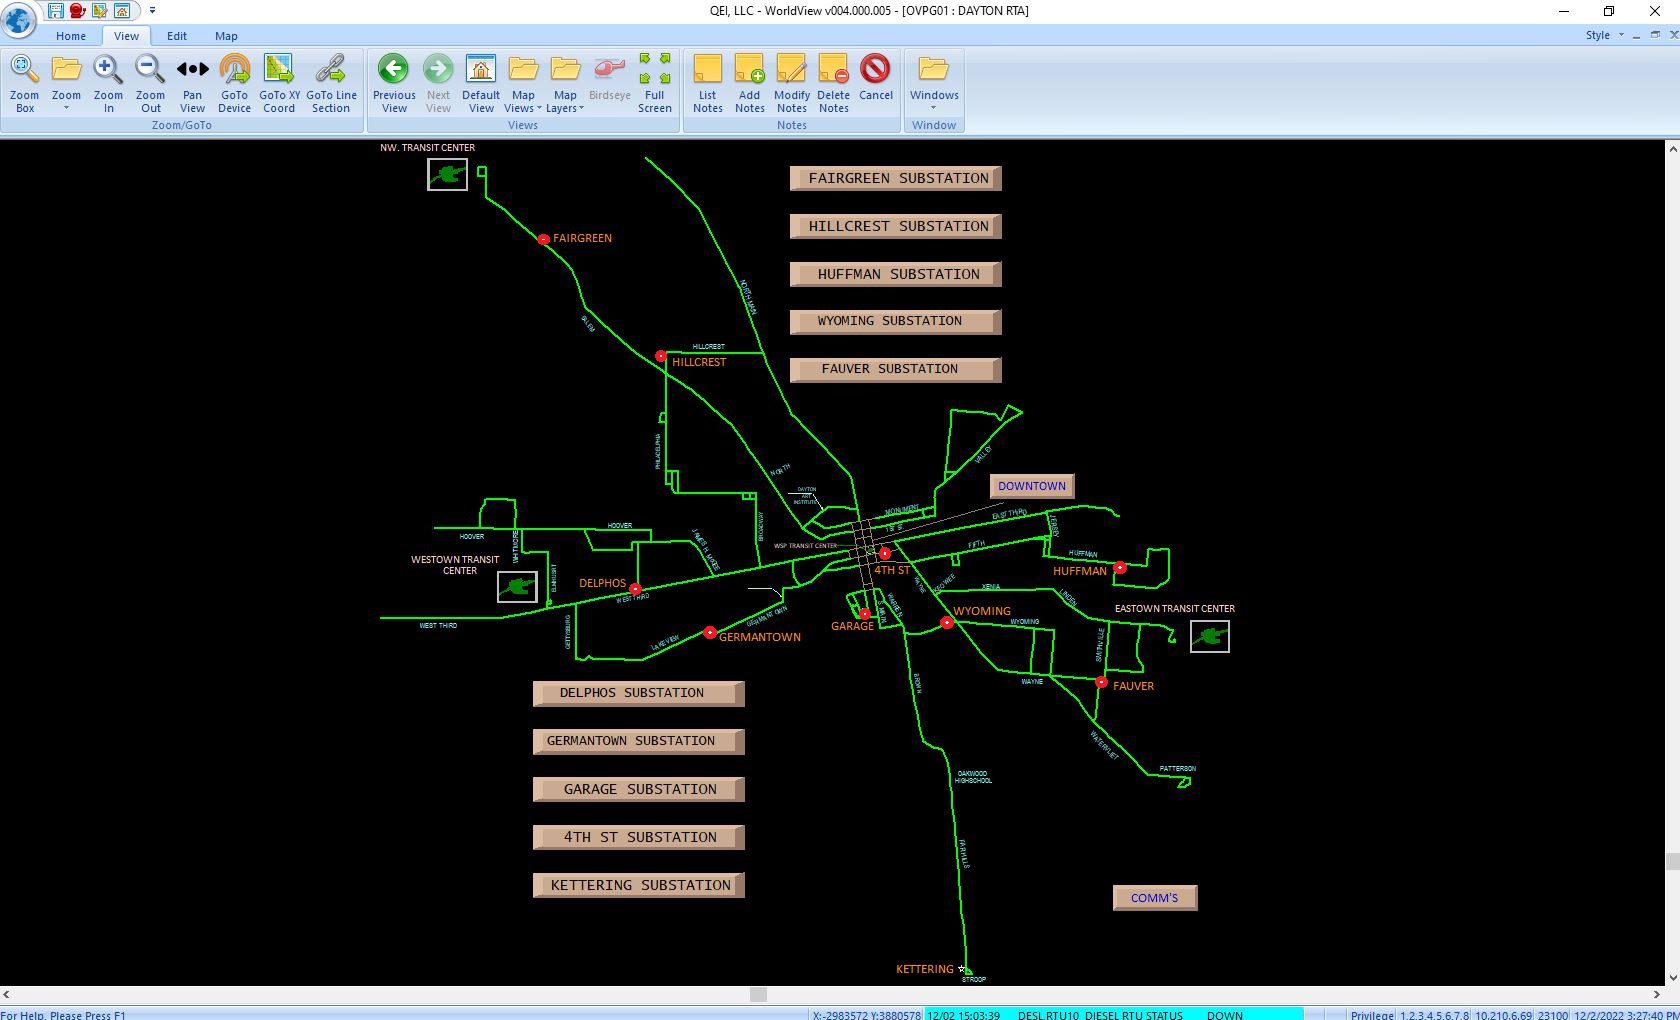Click the Fairgreen red substation marker

coord(543,239)
